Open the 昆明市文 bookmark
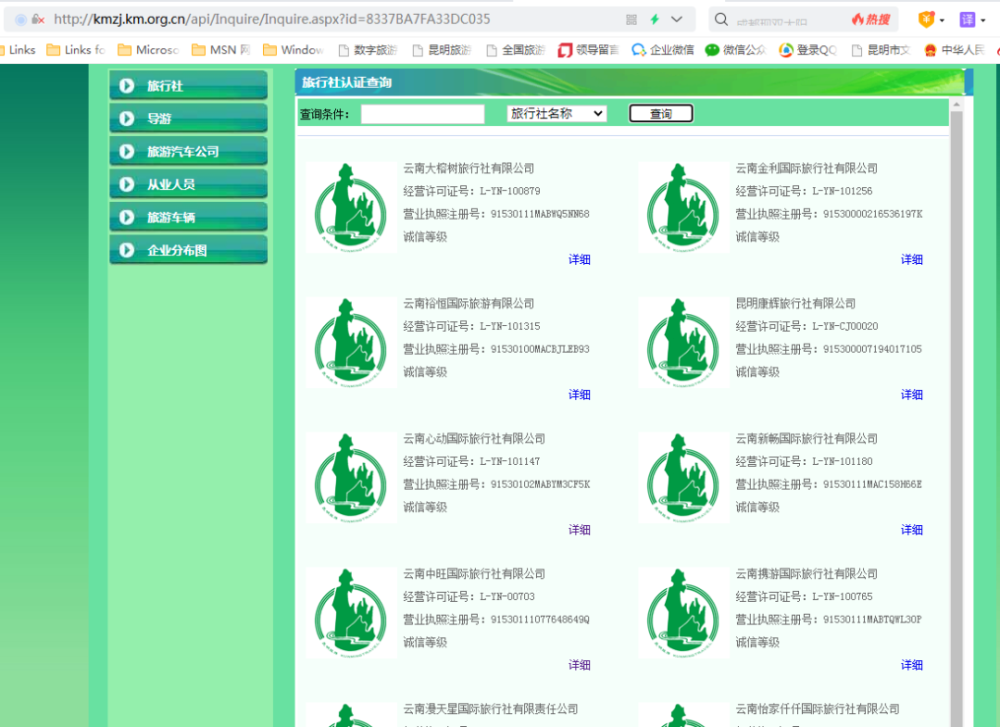 click(881, 50)
